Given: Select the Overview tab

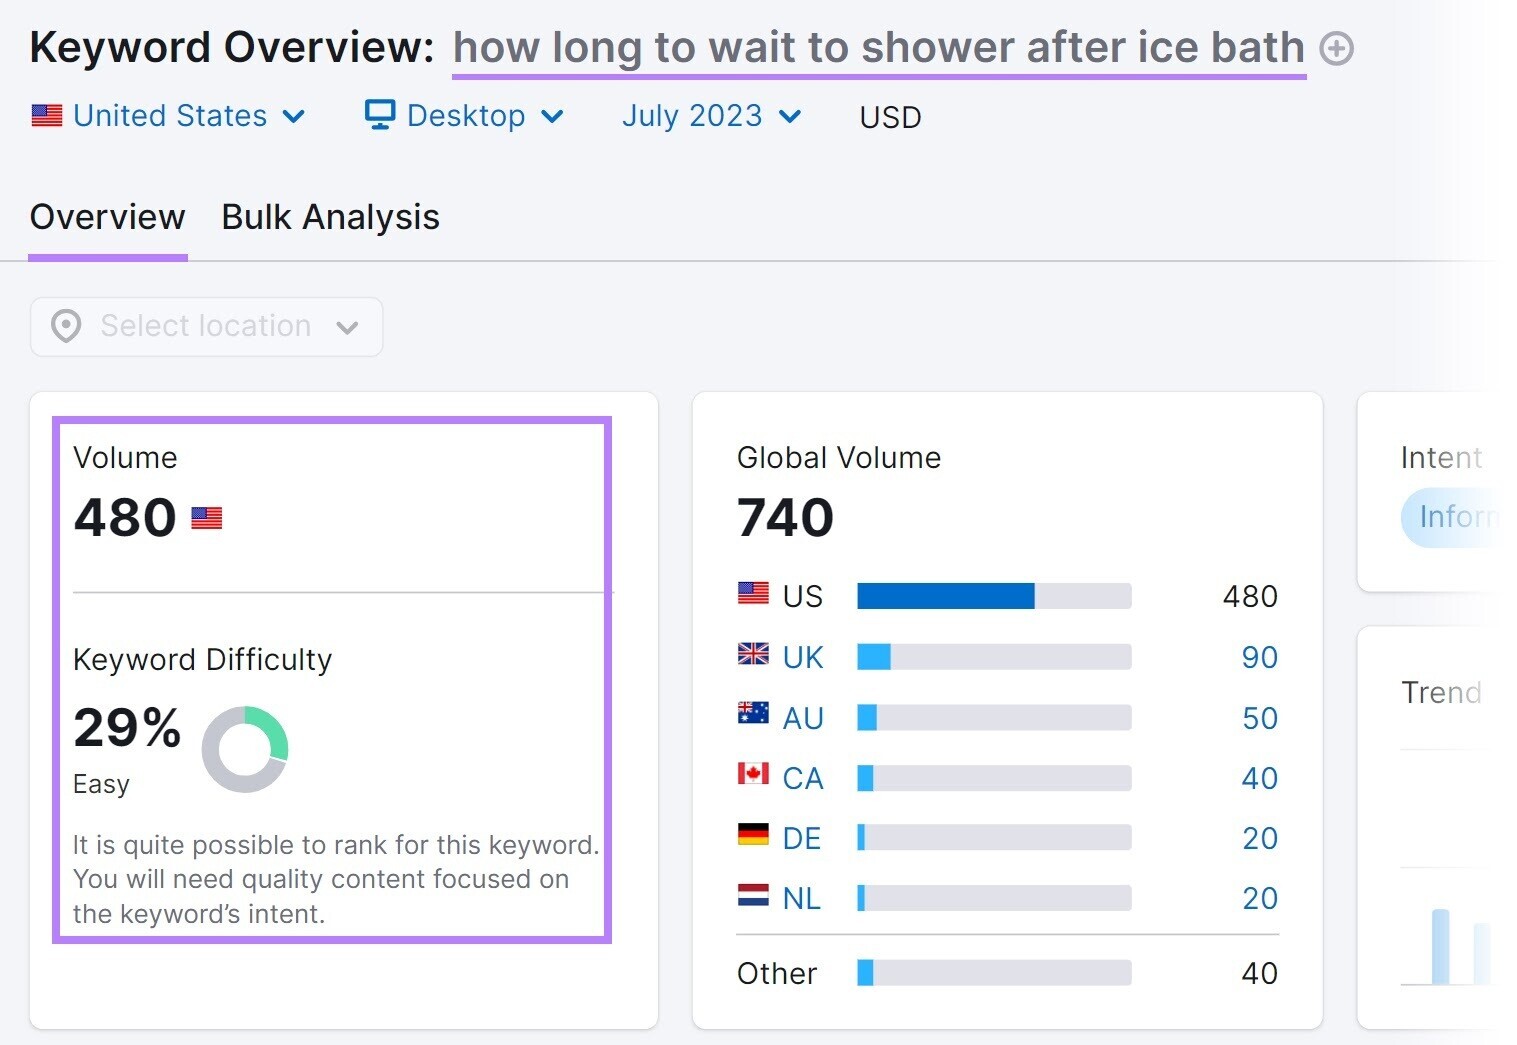Looking at the screenshot, I should pyautogui.click(x=107, y=217).
